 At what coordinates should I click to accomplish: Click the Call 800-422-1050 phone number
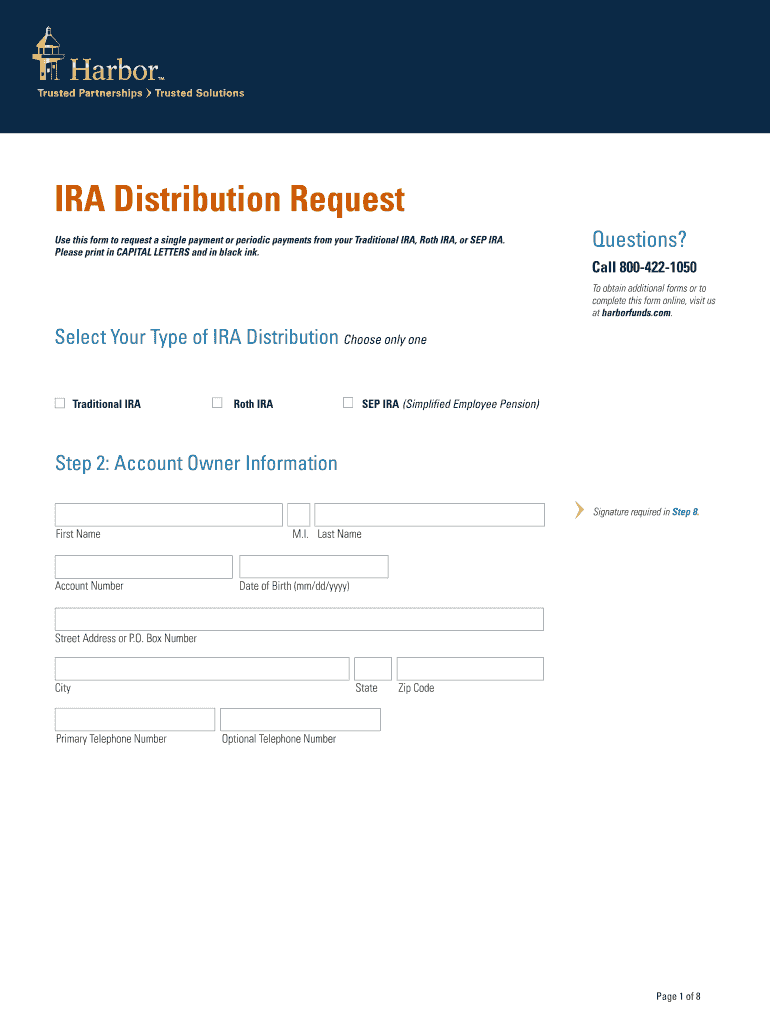(644, 267)
